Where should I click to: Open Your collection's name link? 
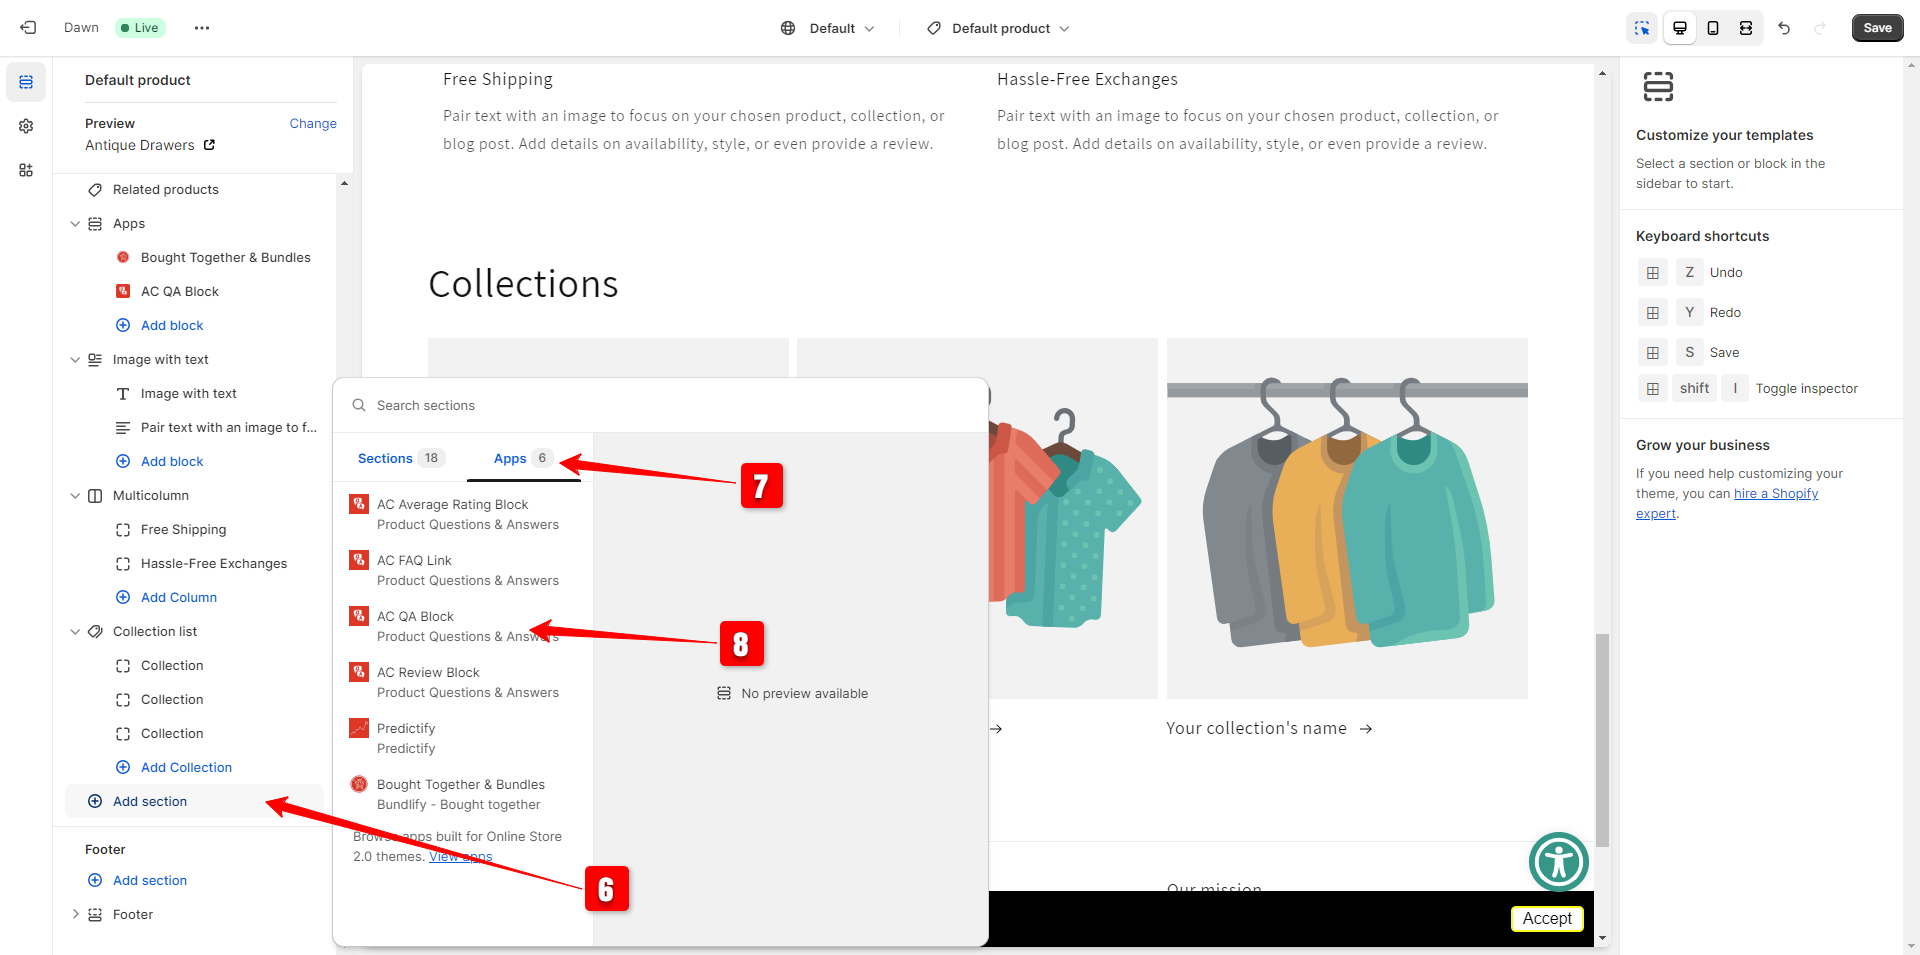pyautogui.click(x=1269, y=729)
